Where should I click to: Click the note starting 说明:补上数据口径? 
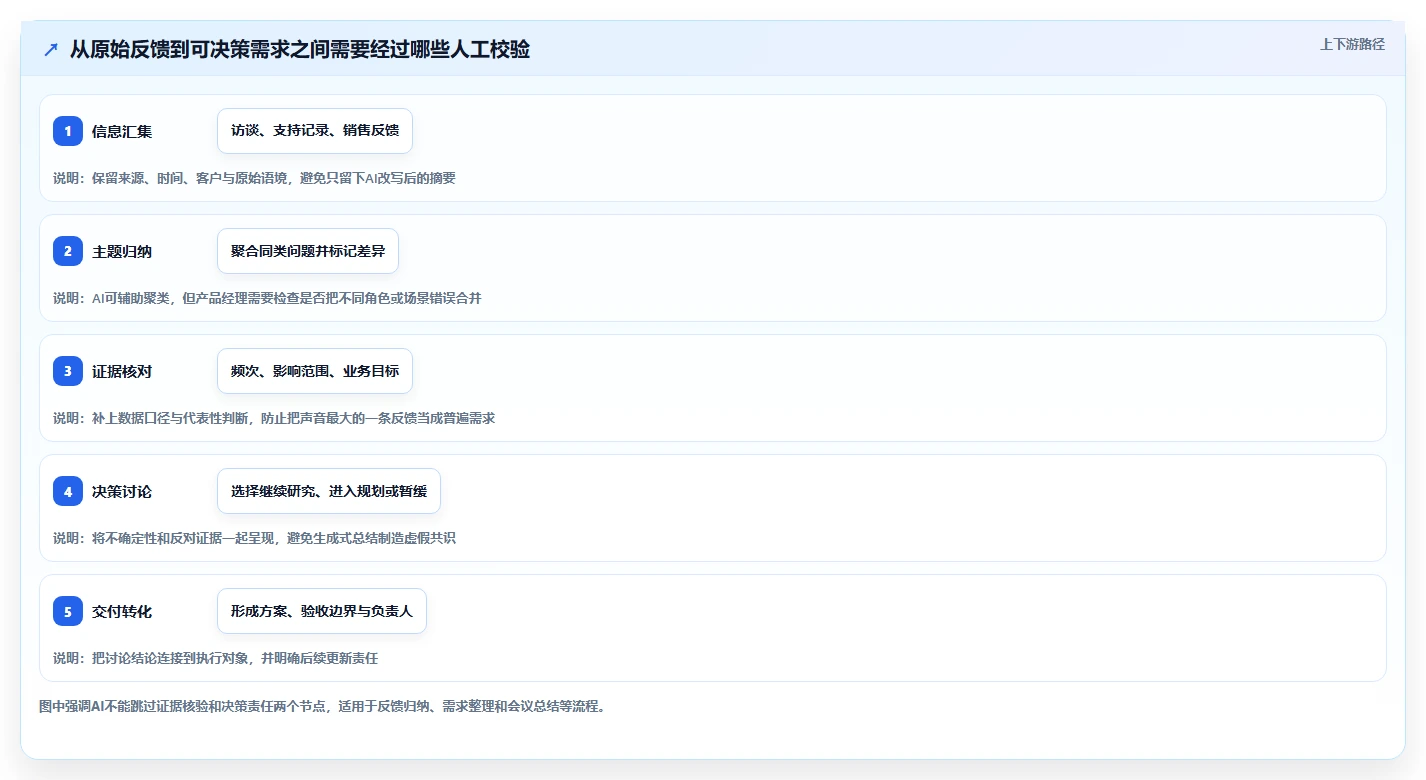pyautogui.click(x=274, y=418)
